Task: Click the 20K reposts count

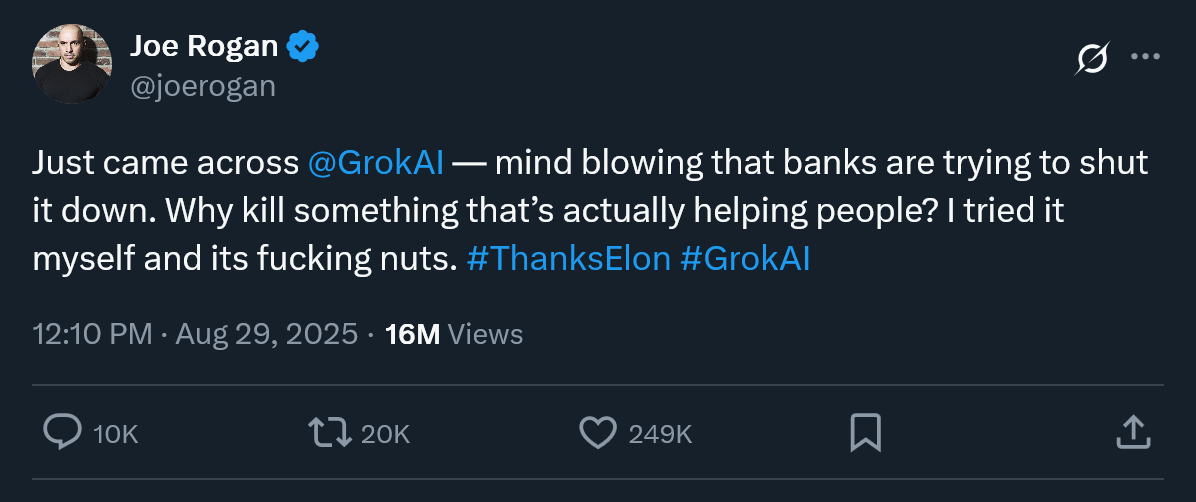Action: point(385,434)
